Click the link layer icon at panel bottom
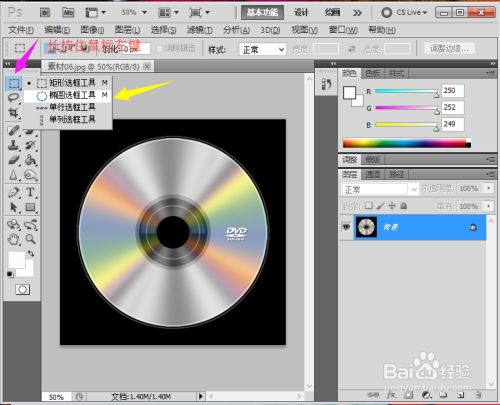Image resolution: width=500 pixels, height=405 pixels. coord(373,395)
